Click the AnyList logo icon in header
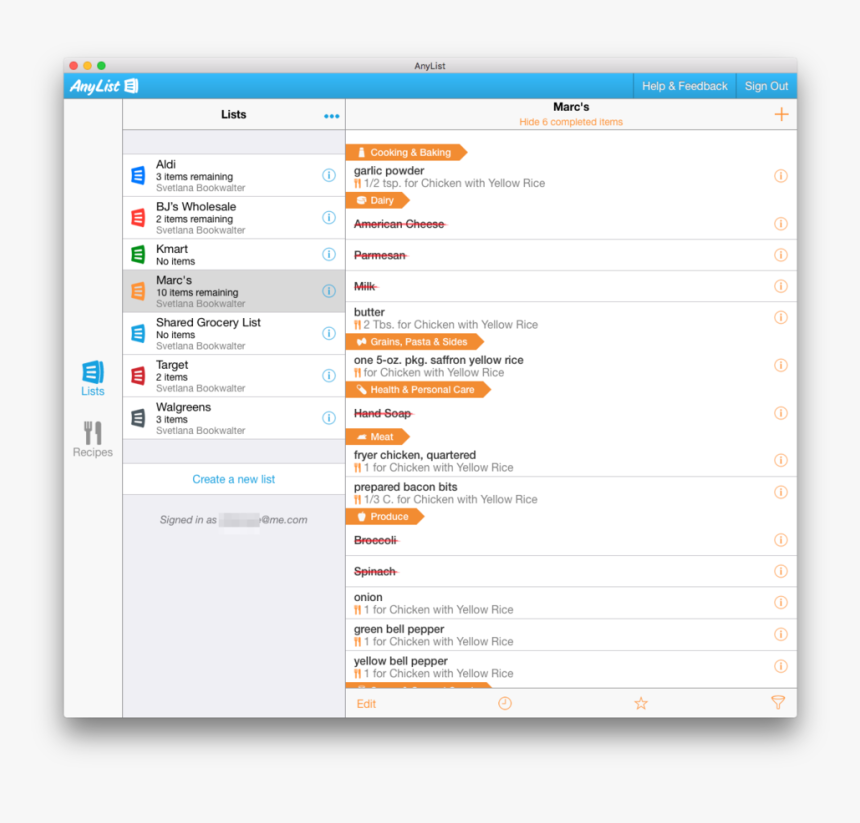Image resolution: width=860 pixels, height=823 pixels. pos(130,86)
